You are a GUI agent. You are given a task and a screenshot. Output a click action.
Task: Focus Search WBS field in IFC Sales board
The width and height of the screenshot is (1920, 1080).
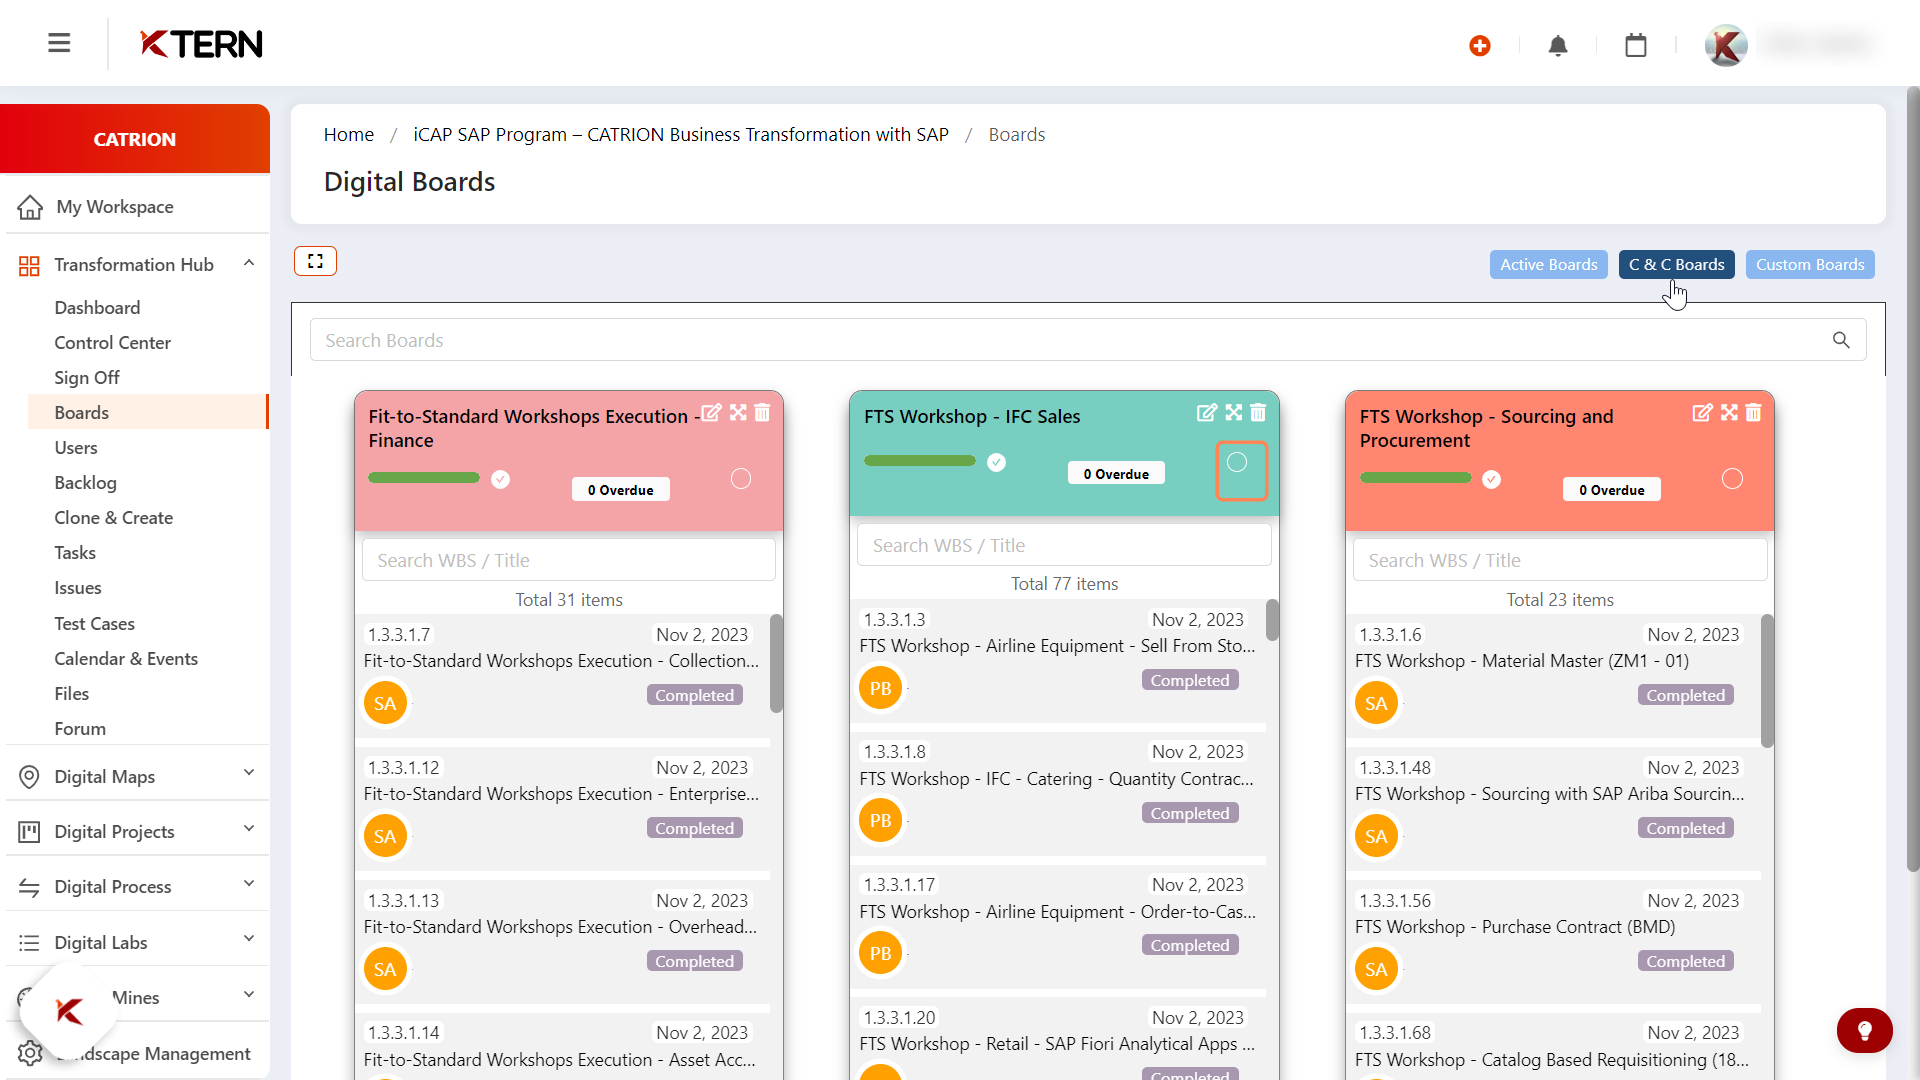click(x=1064, y=545)
